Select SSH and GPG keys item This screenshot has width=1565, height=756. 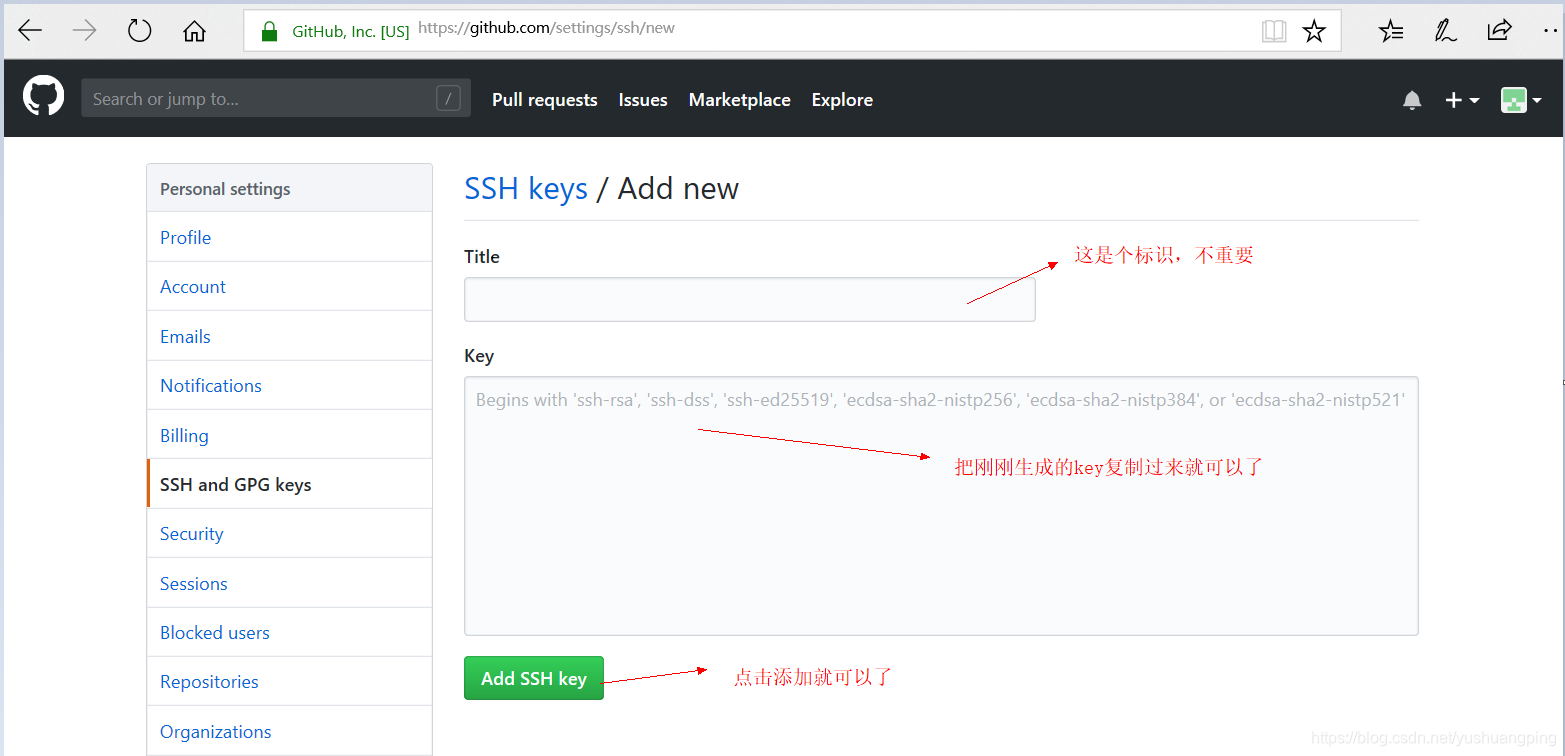pyautogui.click(x=289, y=484)
